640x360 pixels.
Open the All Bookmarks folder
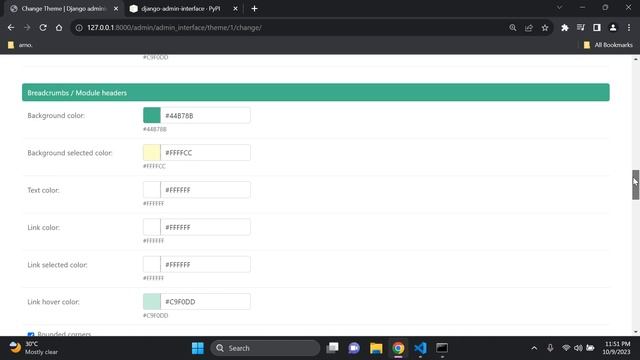pyautogui.click(x=608, y=45)
